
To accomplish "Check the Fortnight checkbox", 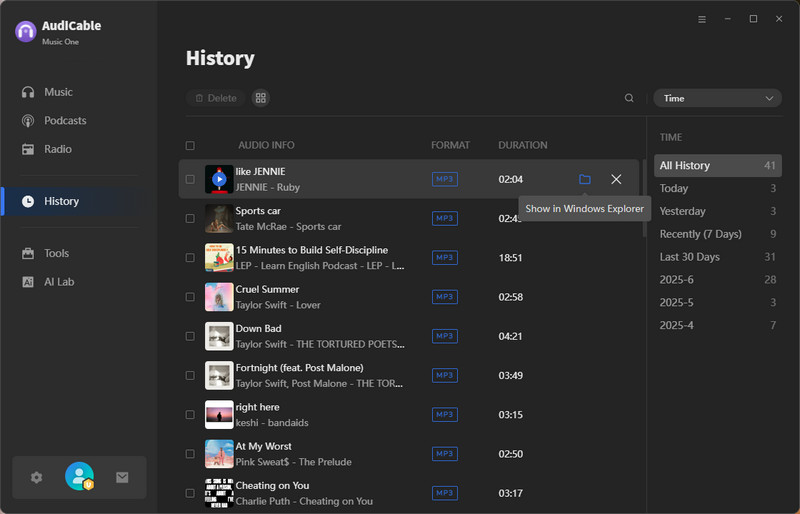I will coord(190,376).
